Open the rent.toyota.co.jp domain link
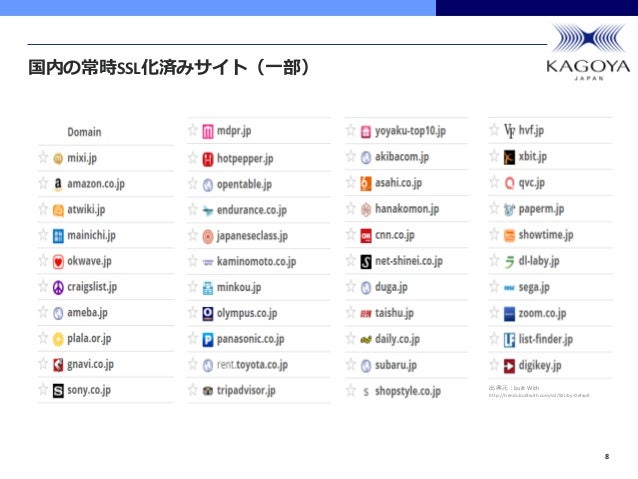This screenshot has width=638, height=479. (252, 365)
